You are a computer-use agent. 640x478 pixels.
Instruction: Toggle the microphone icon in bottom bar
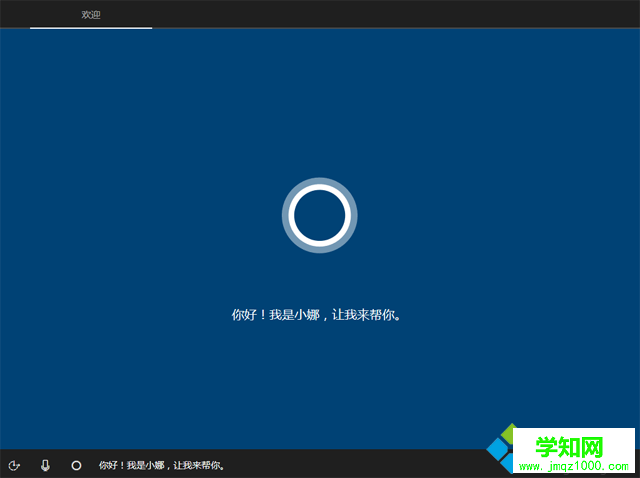[45, 465]
